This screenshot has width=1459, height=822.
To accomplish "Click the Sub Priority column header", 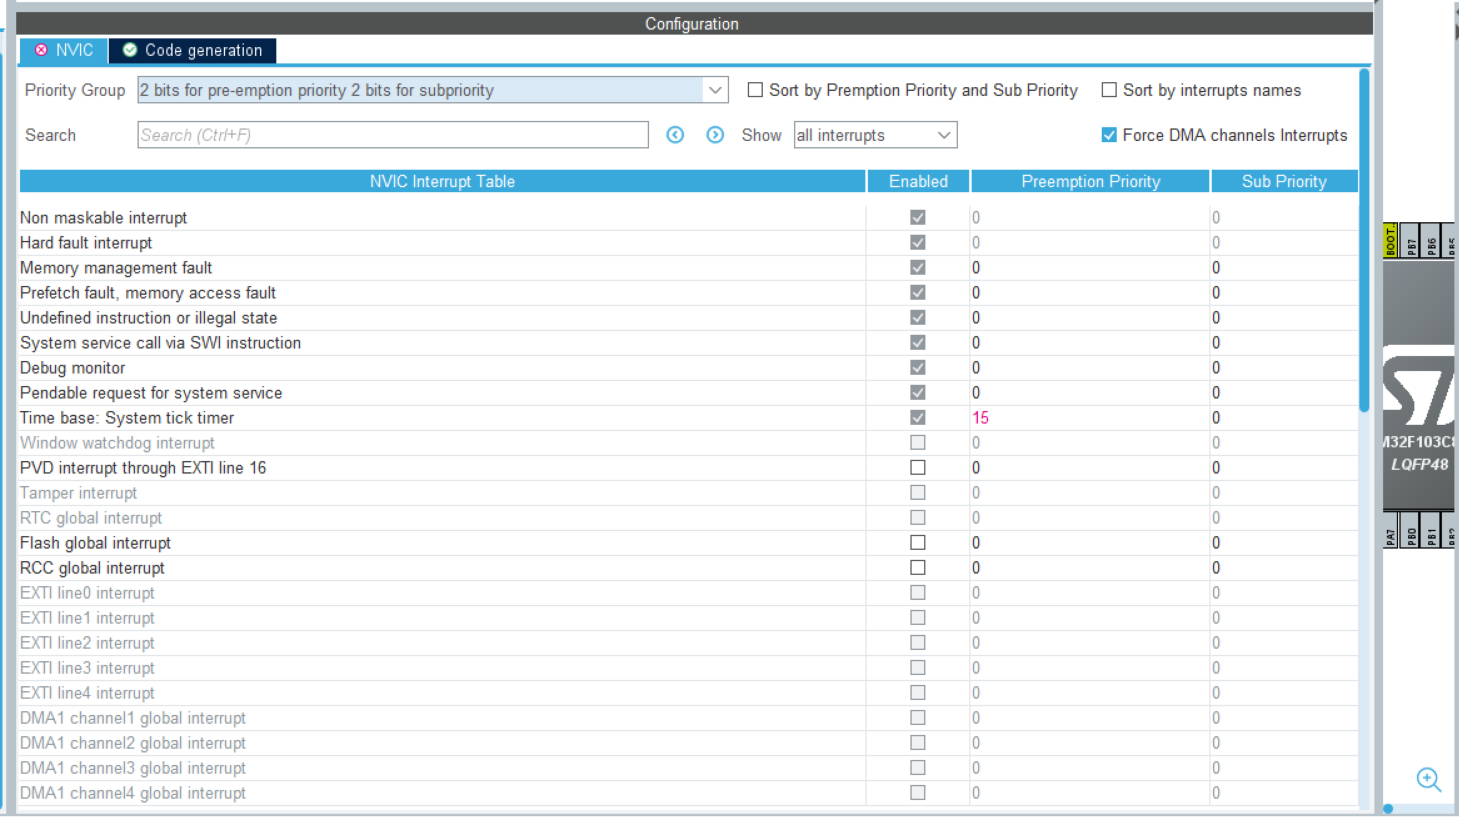I will click(1284, 181).
